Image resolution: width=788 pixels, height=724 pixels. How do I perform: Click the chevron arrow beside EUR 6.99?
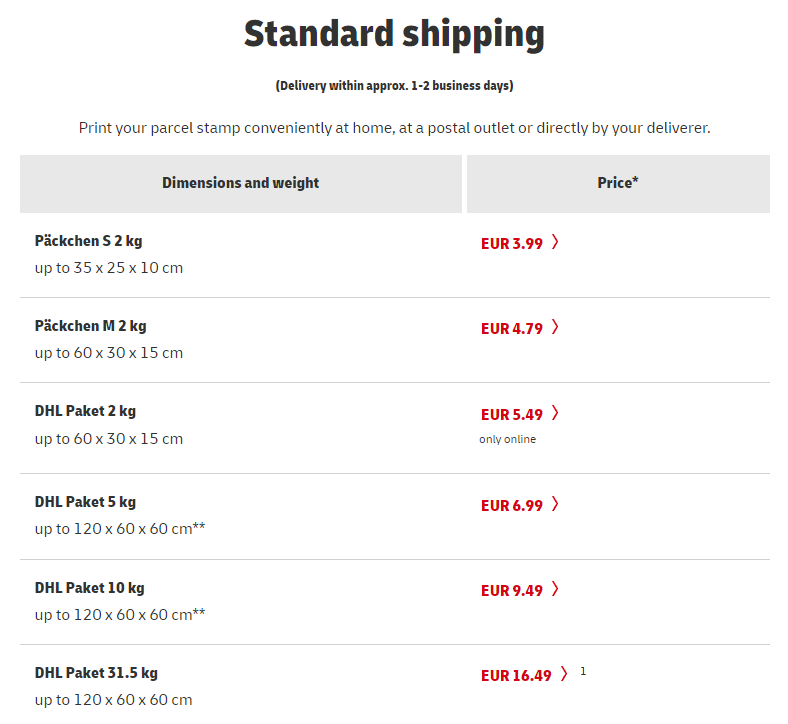coord(555,504)
